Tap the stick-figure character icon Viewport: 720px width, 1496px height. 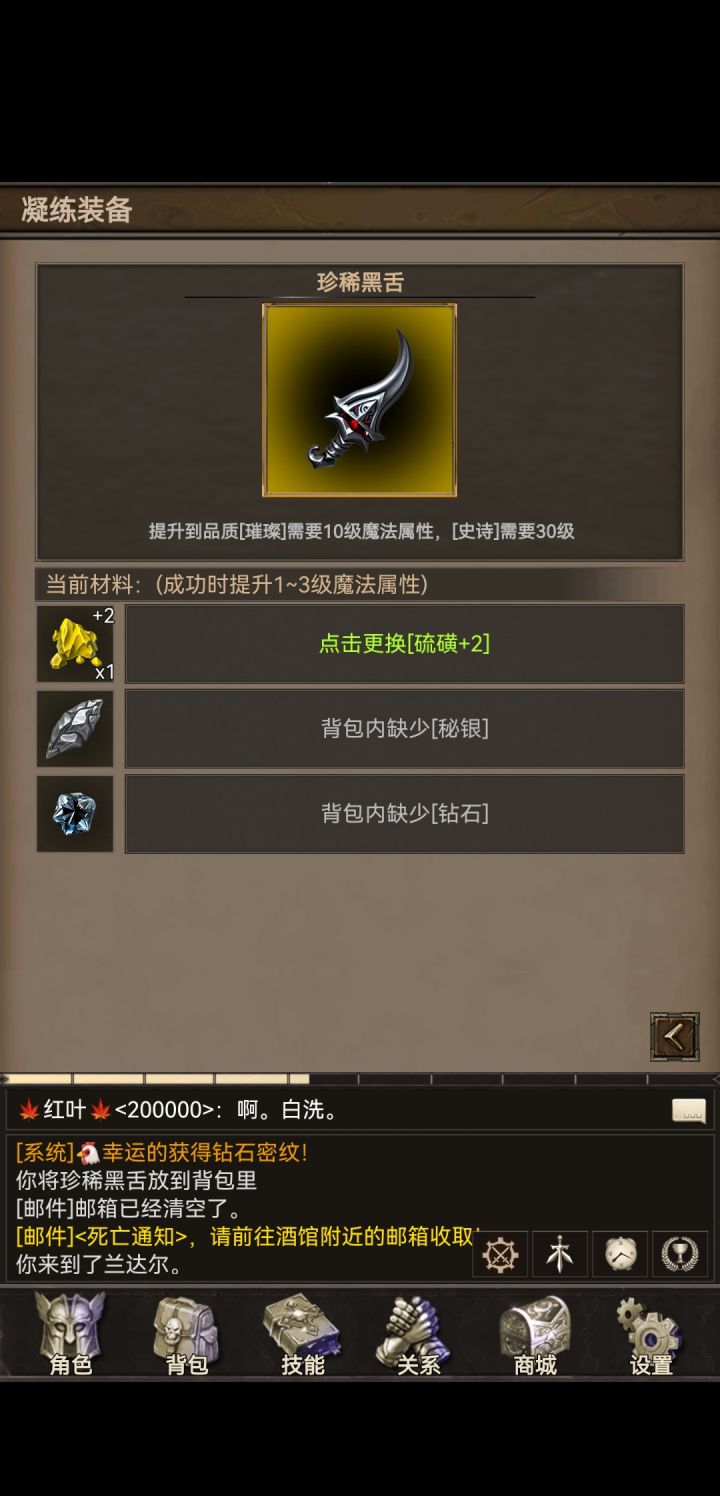[560, 1254]
